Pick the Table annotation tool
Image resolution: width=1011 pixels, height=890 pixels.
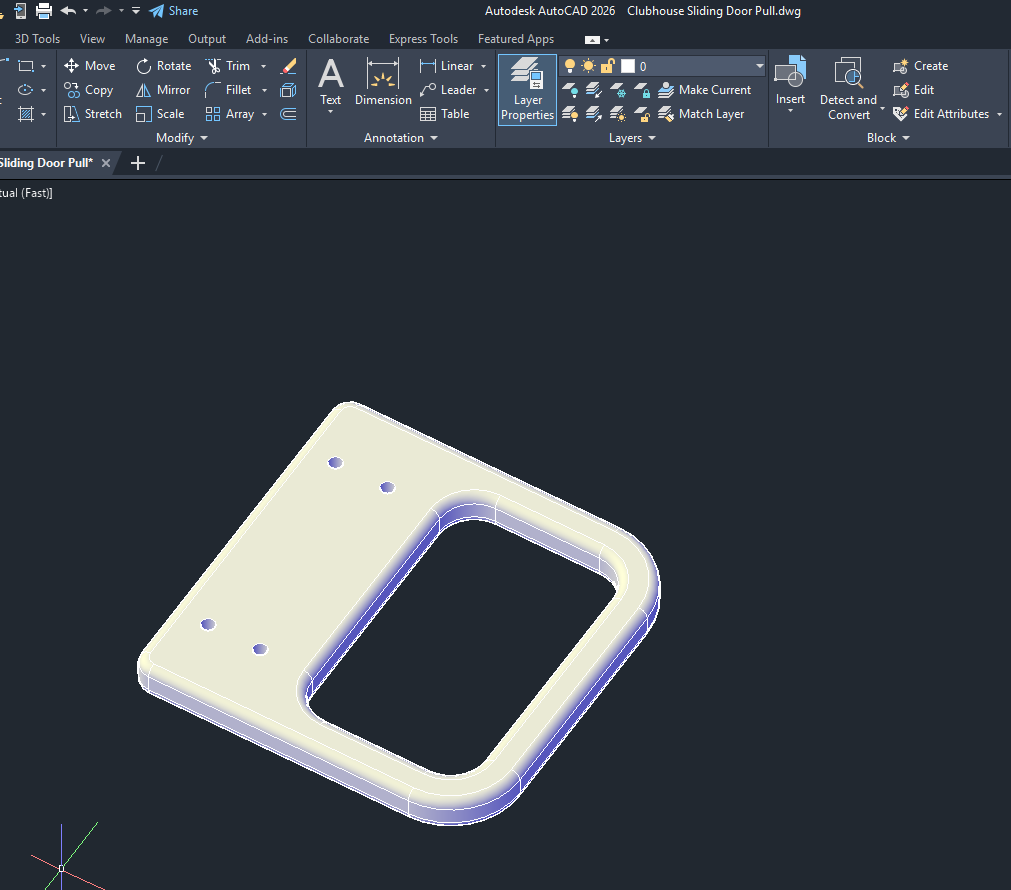[x=445, y=114]
